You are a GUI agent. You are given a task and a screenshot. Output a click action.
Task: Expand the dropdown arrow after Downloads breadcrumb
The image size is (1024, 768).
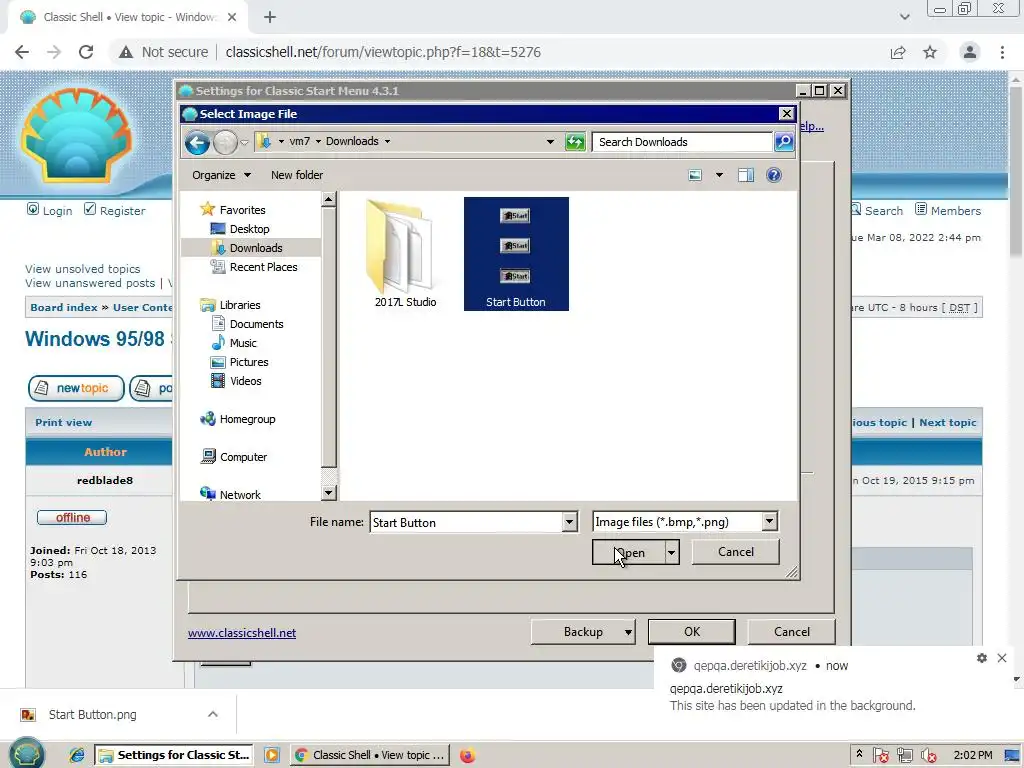point(387,141)
